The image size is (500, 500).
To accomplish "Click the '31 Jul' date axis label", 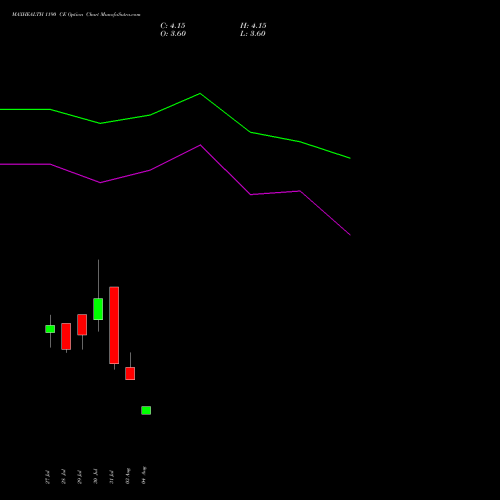I will [x=111, y=477].
